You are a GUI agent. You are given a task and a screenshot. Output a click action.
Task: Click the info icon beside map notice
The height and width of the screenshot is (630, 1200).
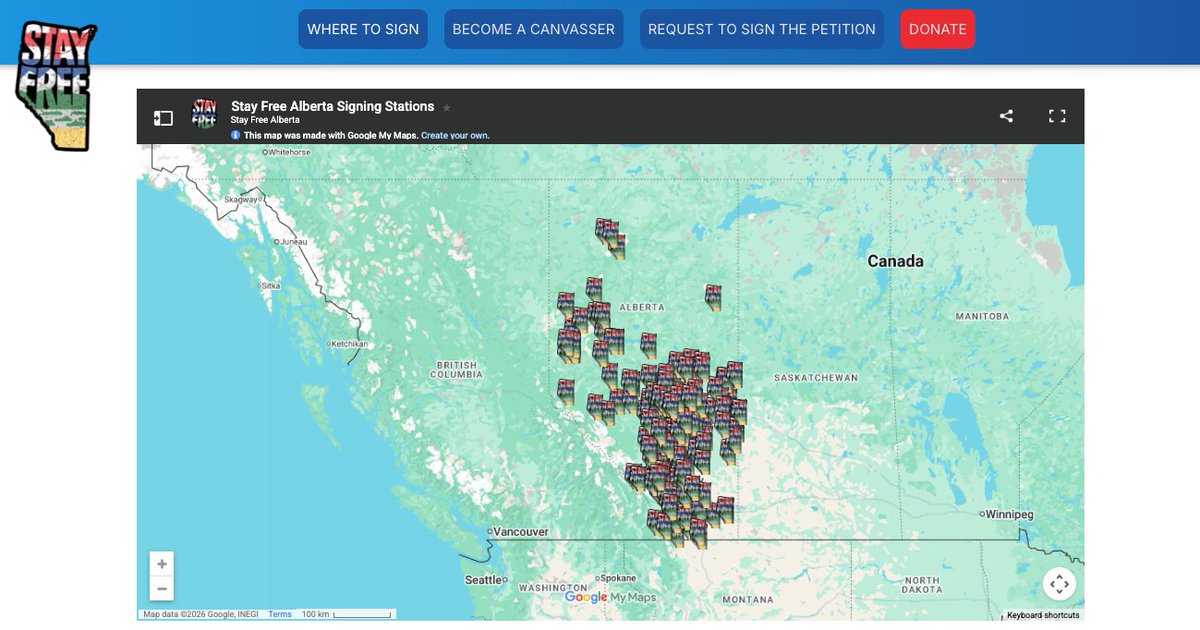[x=235, y=135]
